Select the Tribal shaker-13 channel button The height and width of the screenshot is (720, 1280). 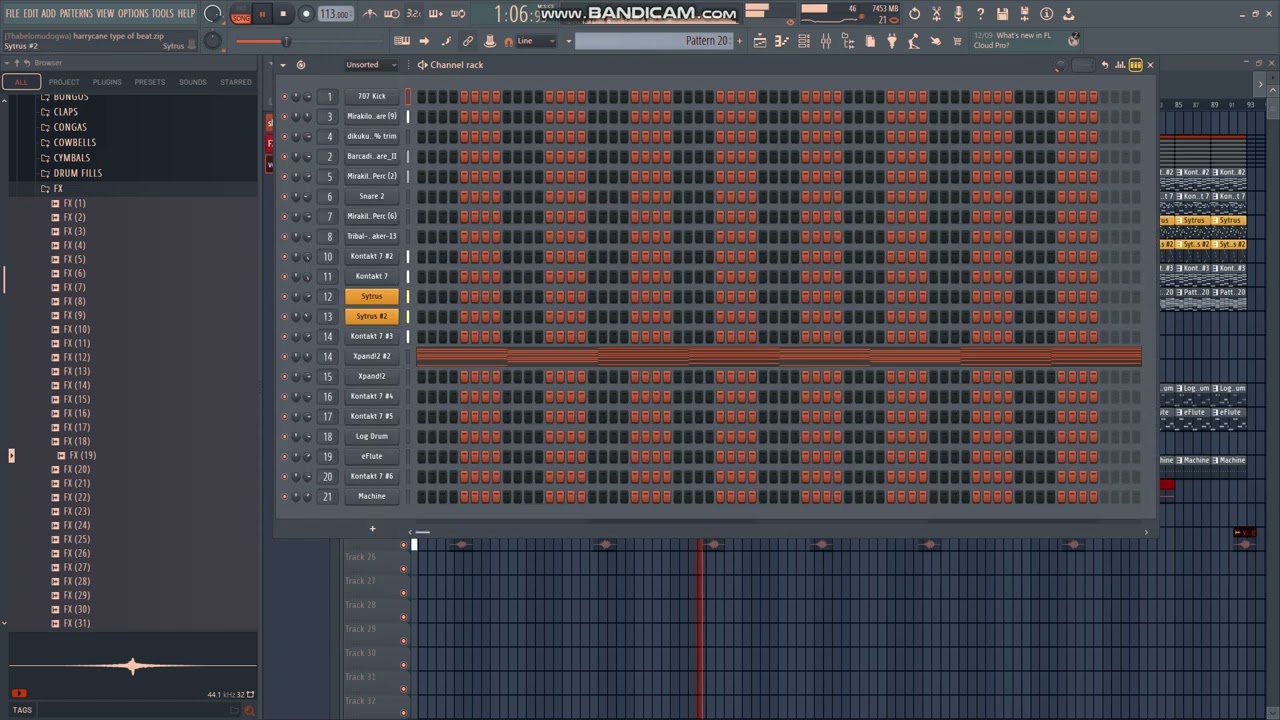(x=372, y=237)
